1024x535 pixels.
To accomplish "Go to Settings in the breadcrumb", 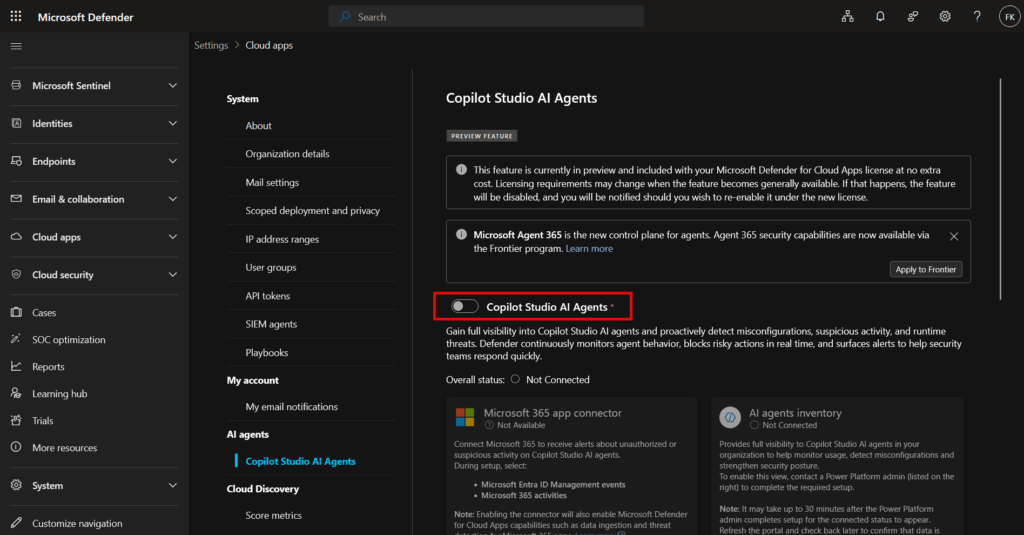I will click(x=211, y=45).
